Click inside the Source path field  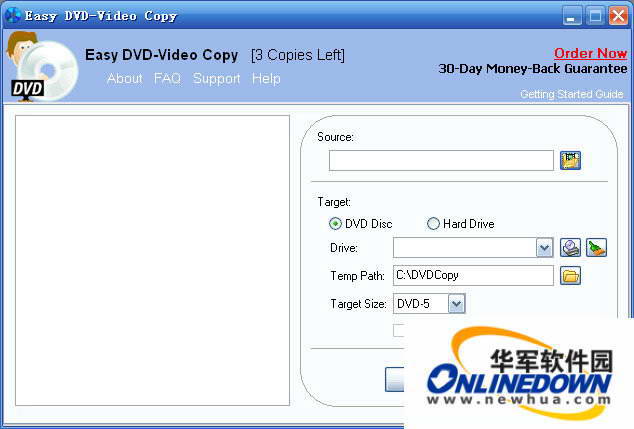(441, 161)
